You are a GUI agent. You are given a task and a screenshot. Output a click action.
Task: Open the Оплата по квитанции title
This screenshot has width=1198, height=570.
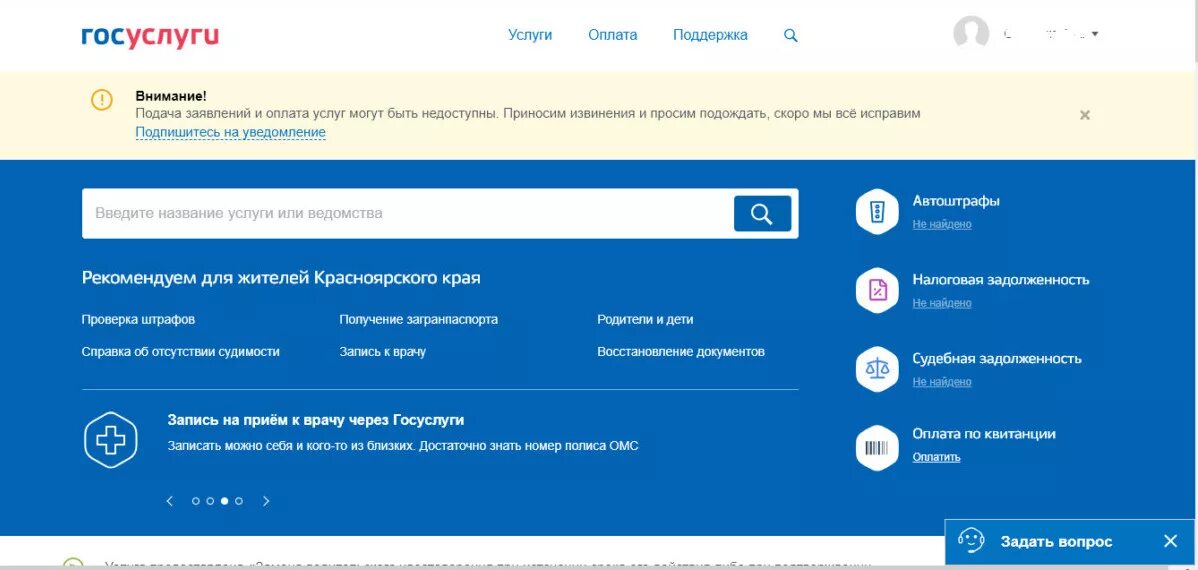(x=984, y=433)
